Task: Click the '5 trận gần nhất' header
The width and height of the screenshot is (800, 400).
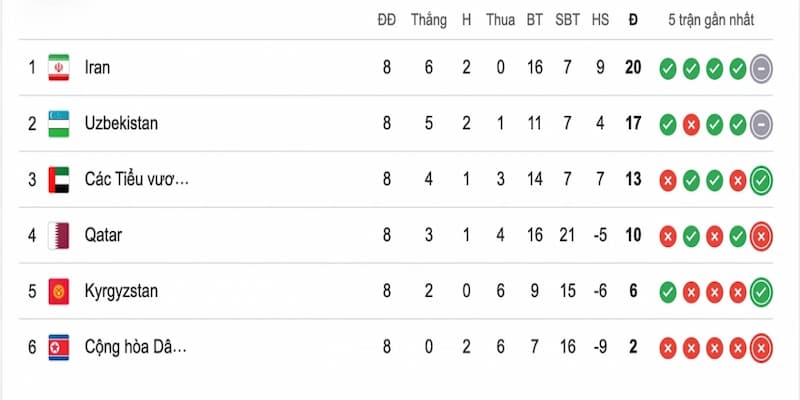Action: pyautogui.click(x=711, y=20)
